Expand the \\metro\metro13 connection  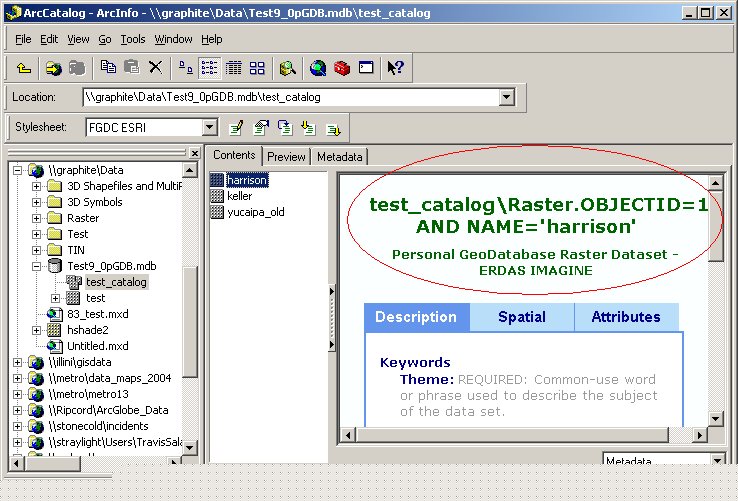(x=17, y=395)
